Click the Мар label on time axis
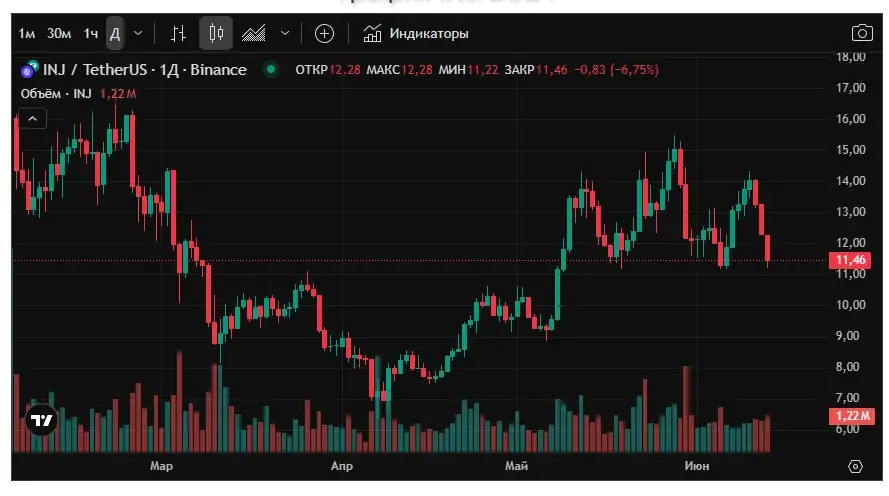Viewport: 889px width, 496px height. (x=162, y=466)
